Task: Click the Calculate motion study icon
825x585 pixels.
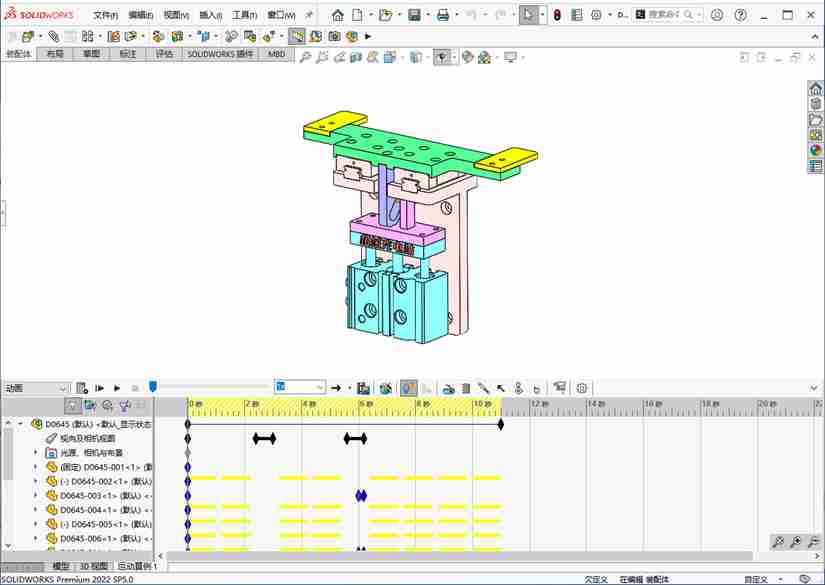Action: (83, 388)
